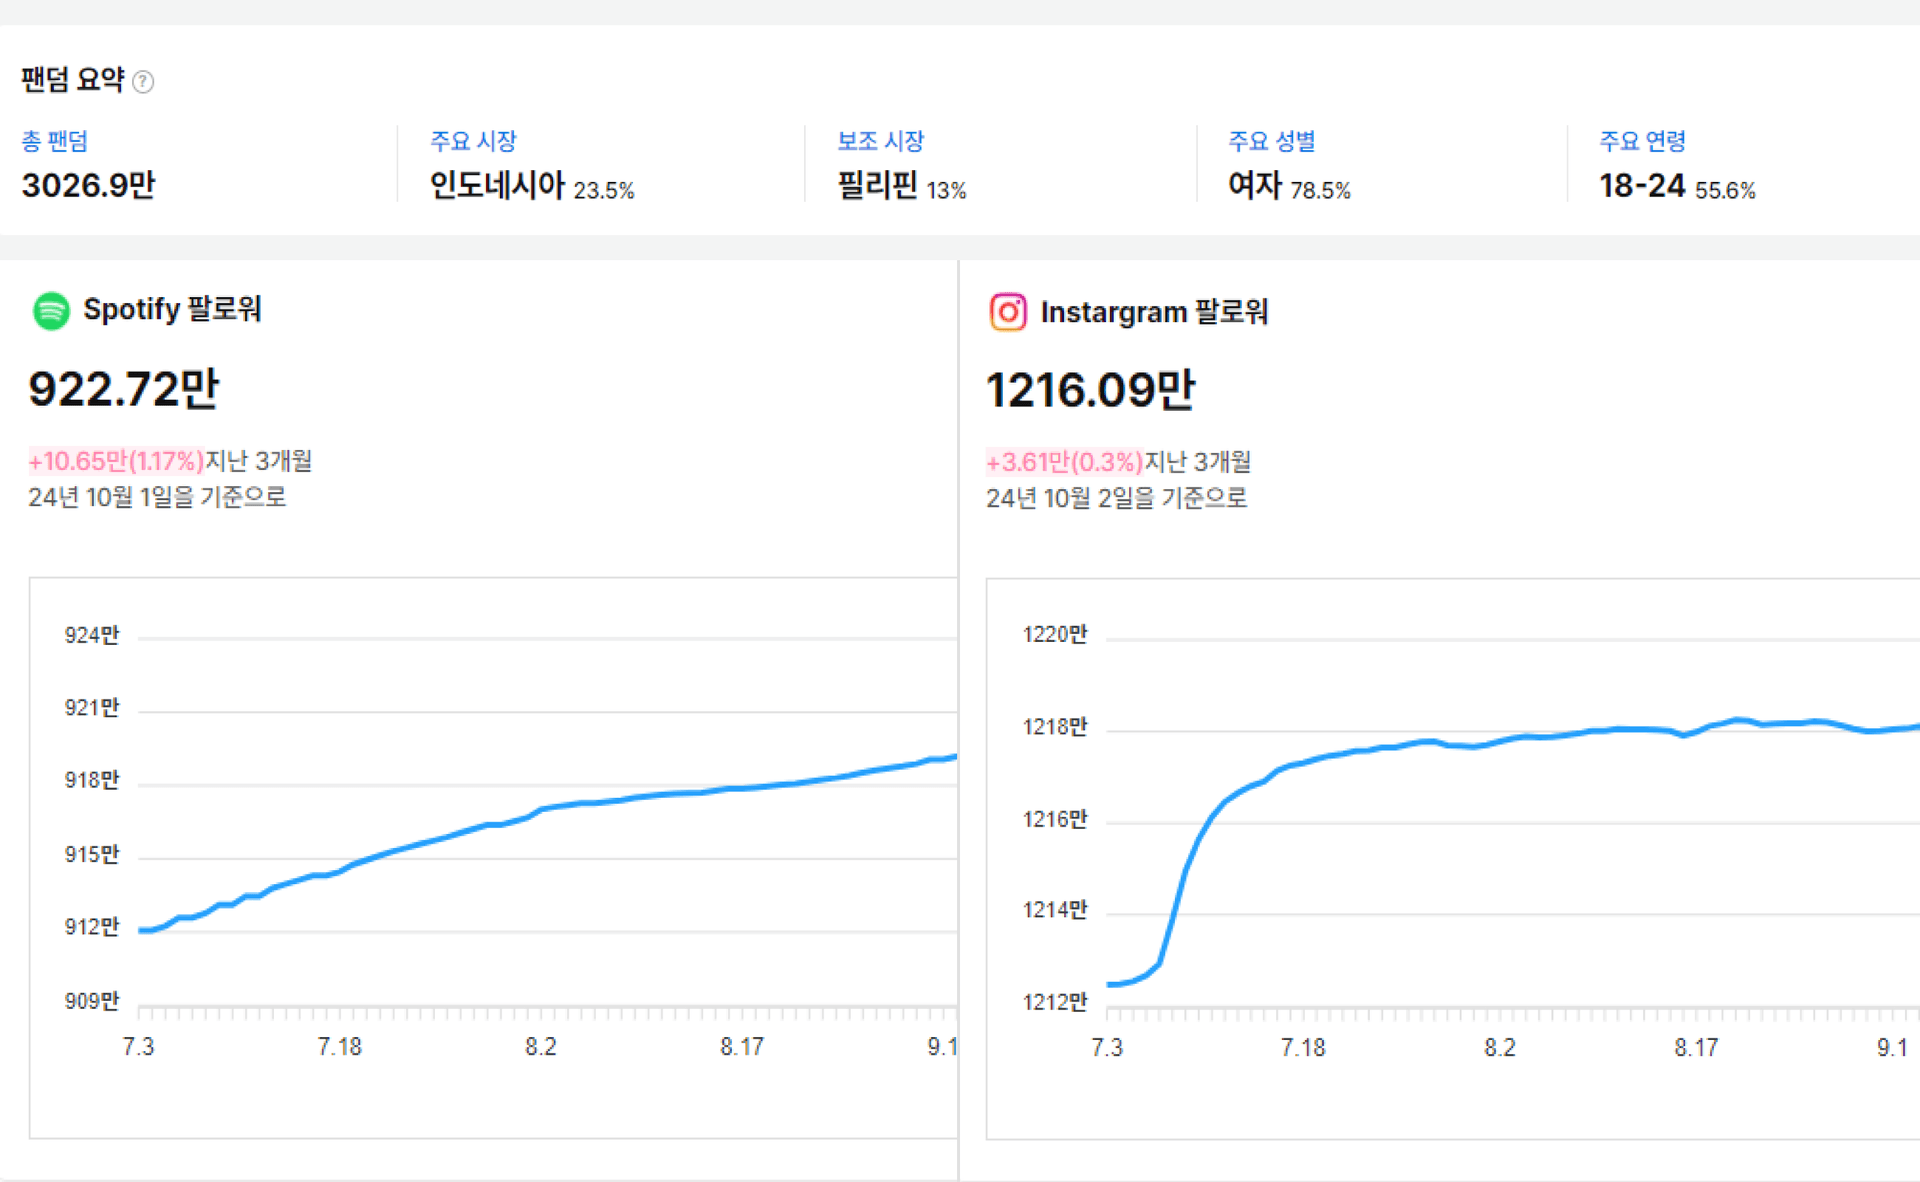This screenshot has height=1182, width=1920.
Task: Click the +3.61만(0.3%) growth badge
Action: coord(1064,462)
